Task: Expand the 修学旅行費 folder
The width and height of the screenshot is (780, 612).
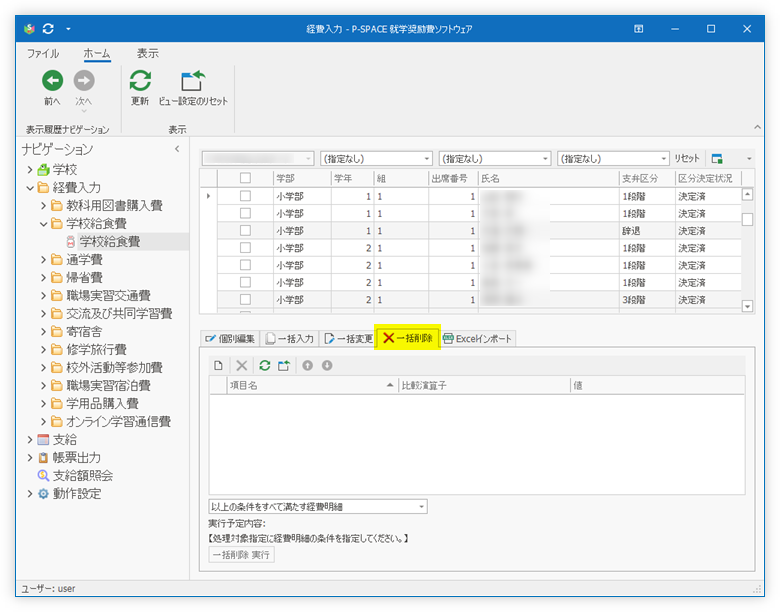Action: (x=43, y=350)
